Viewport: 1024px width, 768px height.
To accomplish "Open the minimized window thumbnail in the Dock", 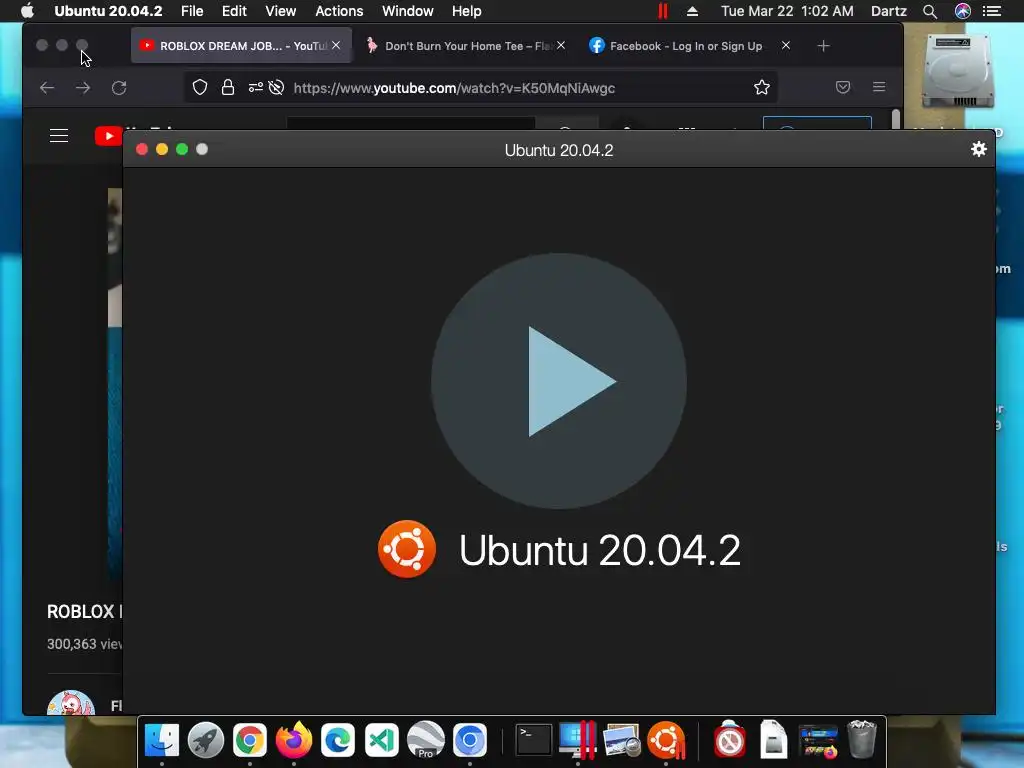I will pos(818,741).
